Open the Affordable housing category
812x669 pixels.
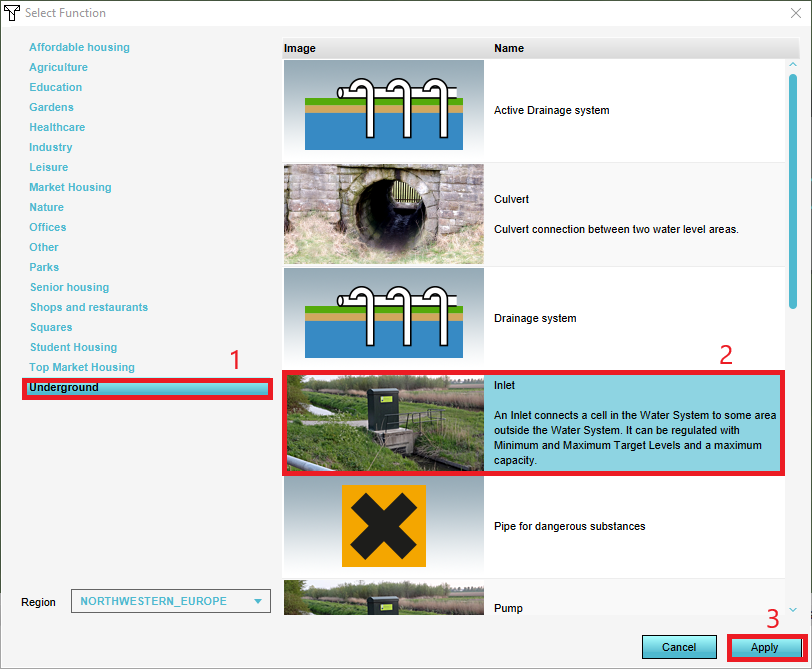tap(79, 47)
